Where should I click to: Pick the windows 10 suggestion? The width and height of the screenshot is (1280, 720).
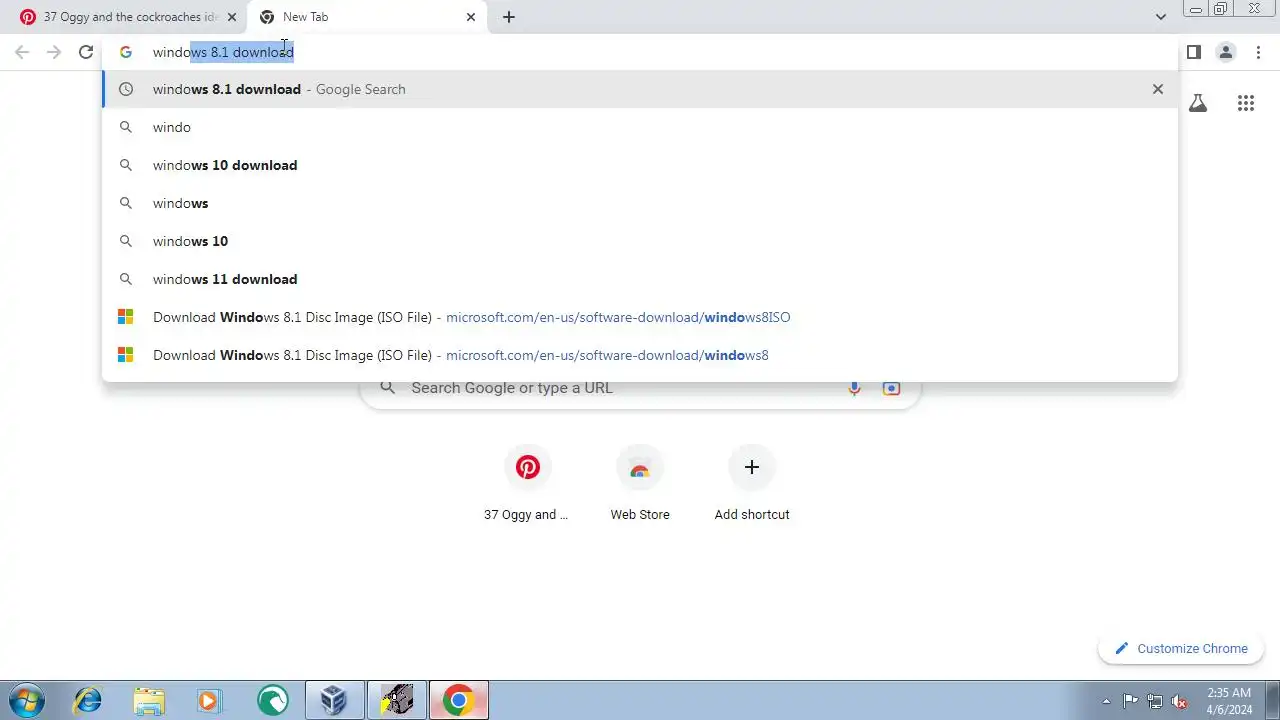tap(640, 241)
